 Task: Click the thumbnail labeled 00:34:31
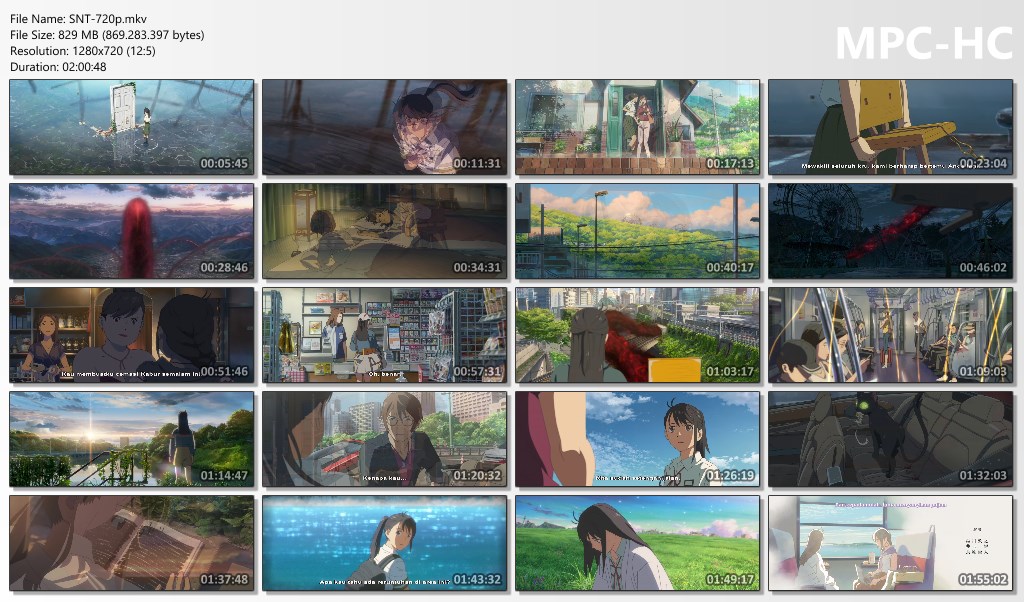pyautogui.click(x=384, y=231)
